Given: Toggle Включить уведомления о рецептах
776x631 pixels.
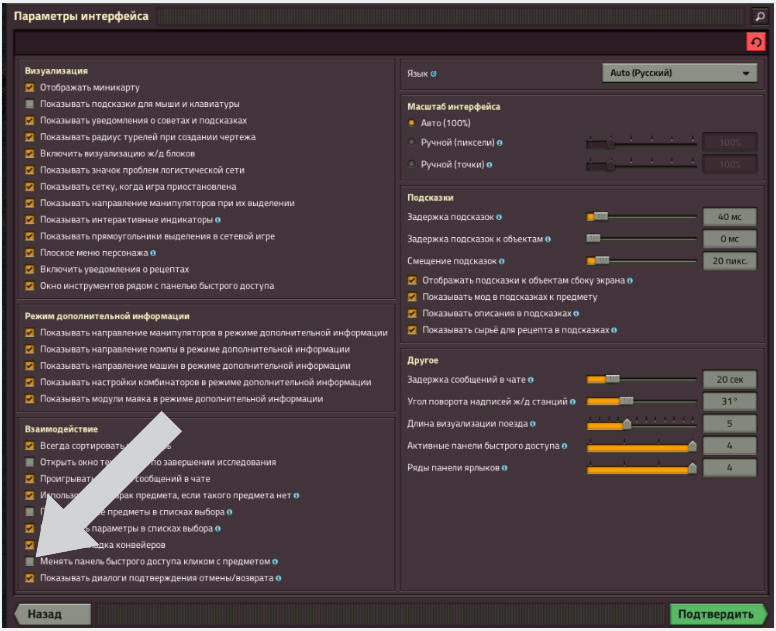Looking at the screenshot, I should 30,269.
